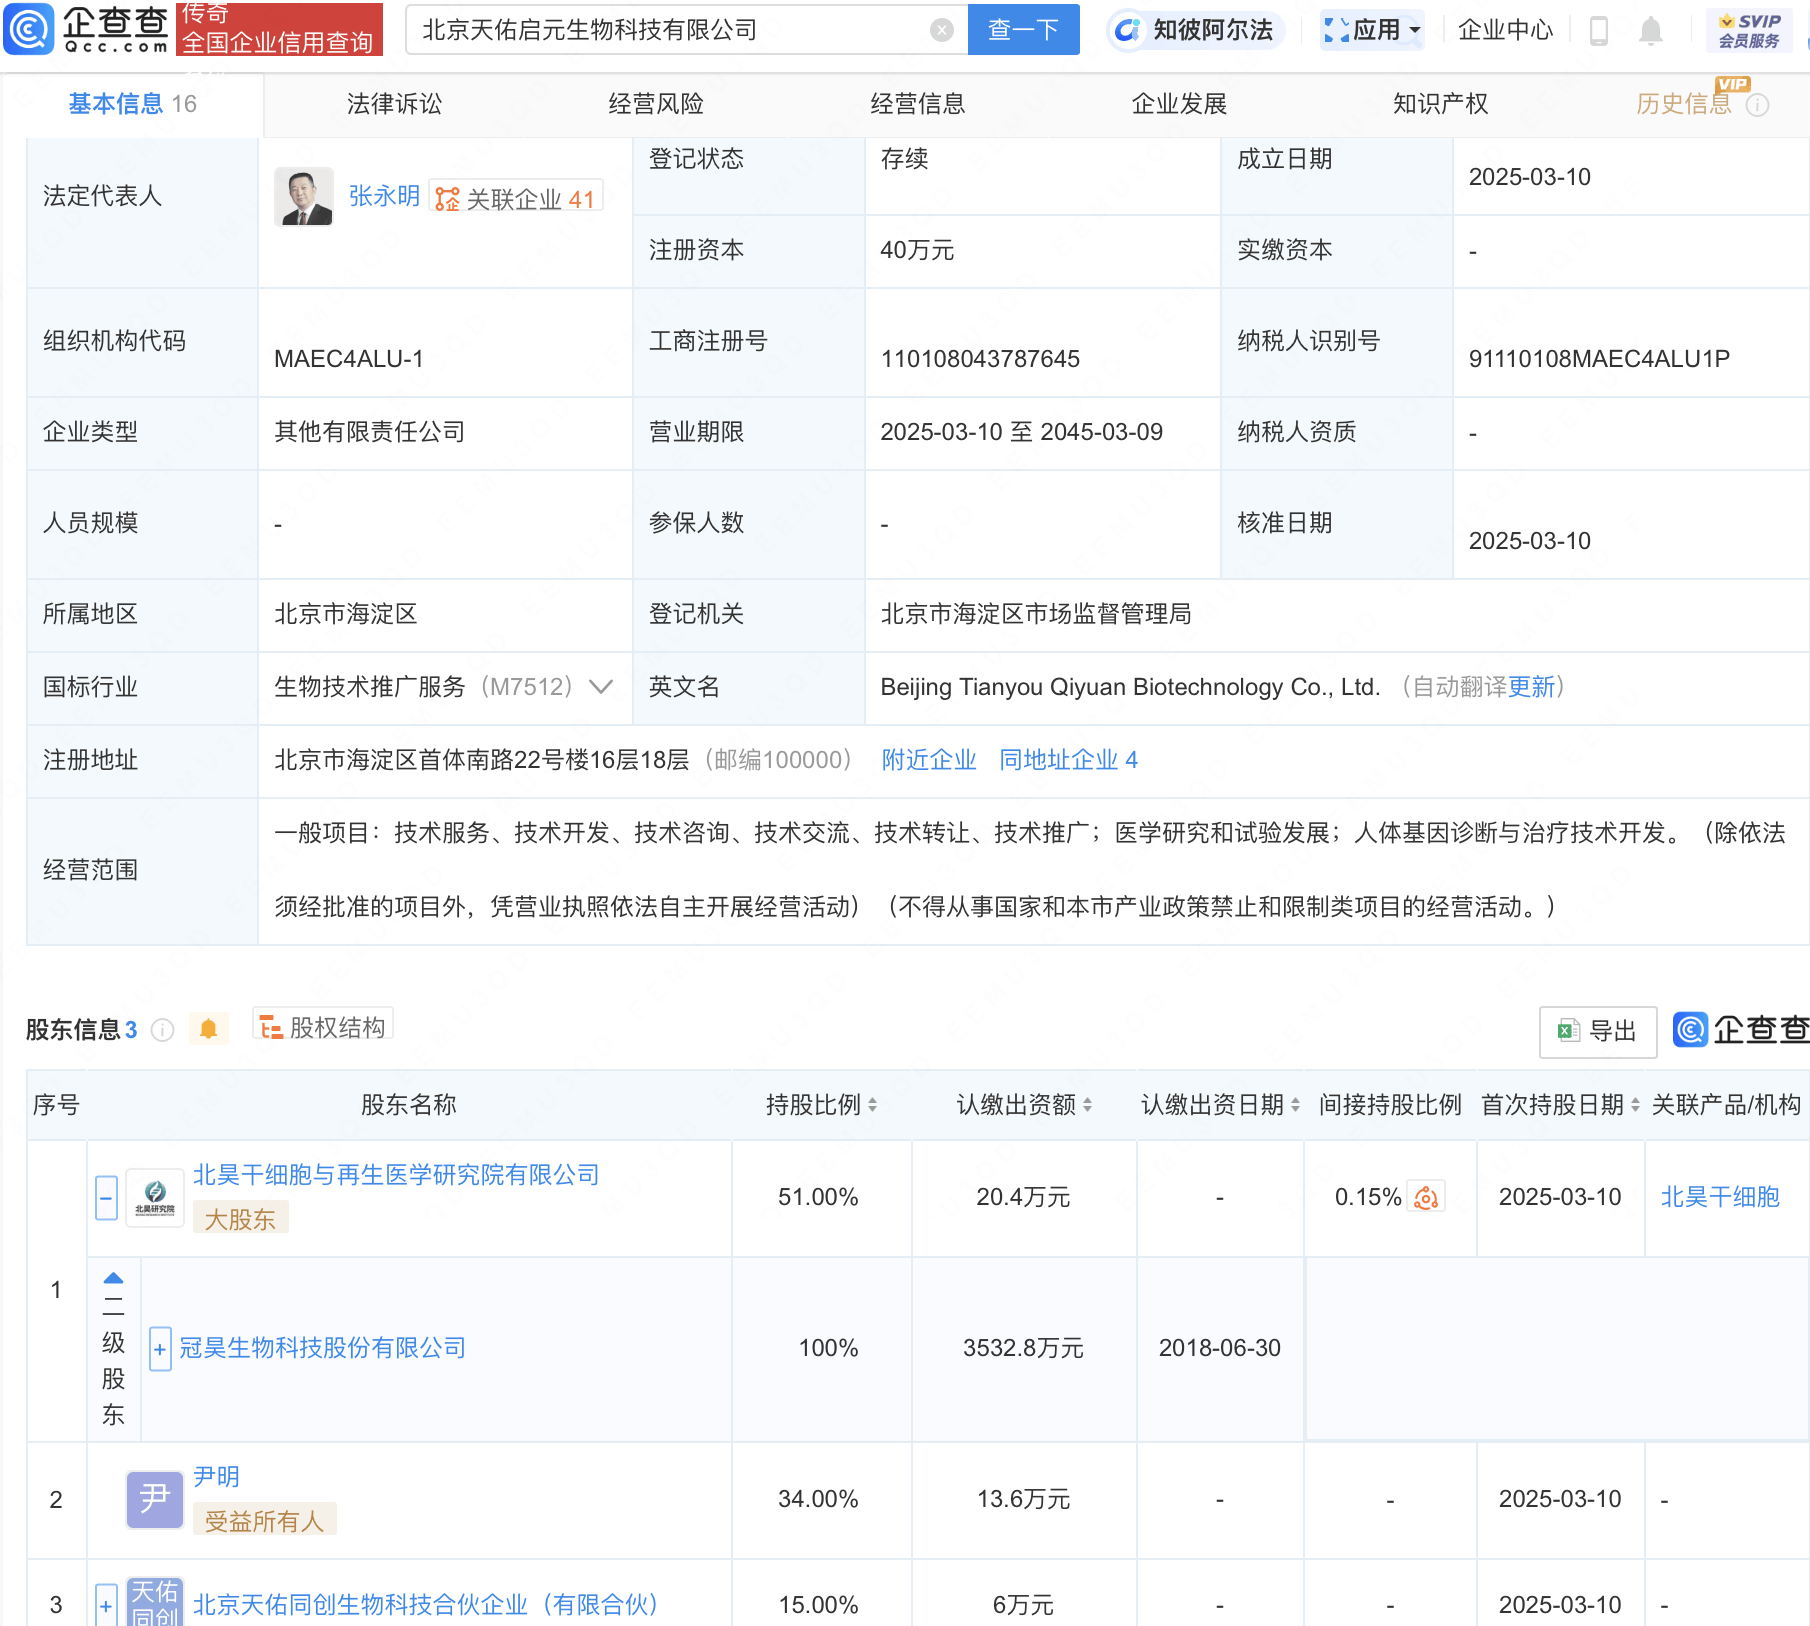
Task: Open the legal representative's portrait photo
Action: 304,197
